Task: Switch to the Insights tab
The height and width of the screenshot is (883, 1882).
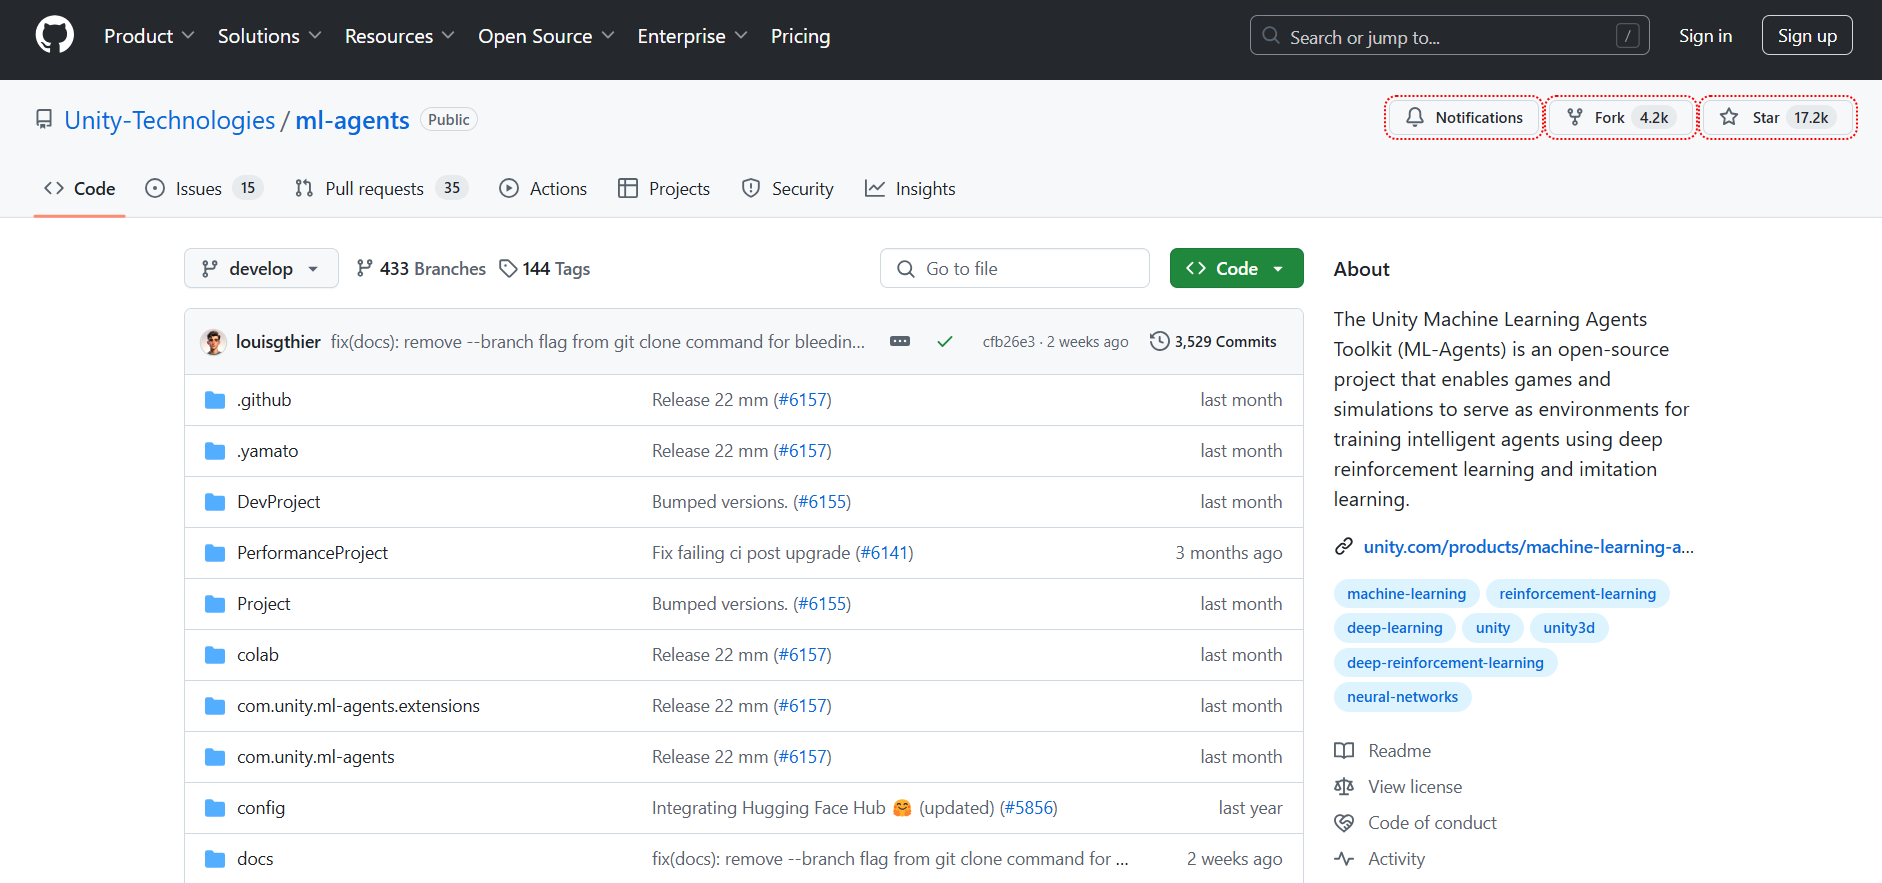Action: [x=910, y=188]
